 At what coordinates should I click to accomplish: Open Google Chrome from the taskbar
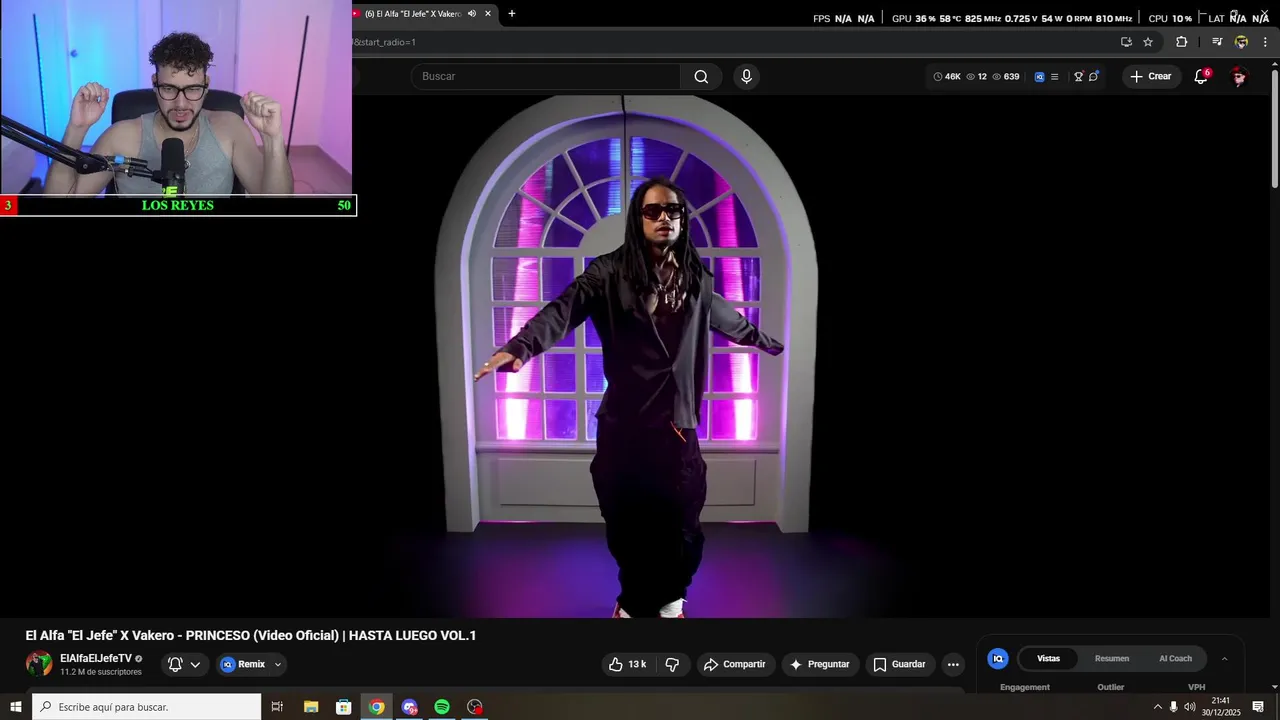[x=376, y=707]
